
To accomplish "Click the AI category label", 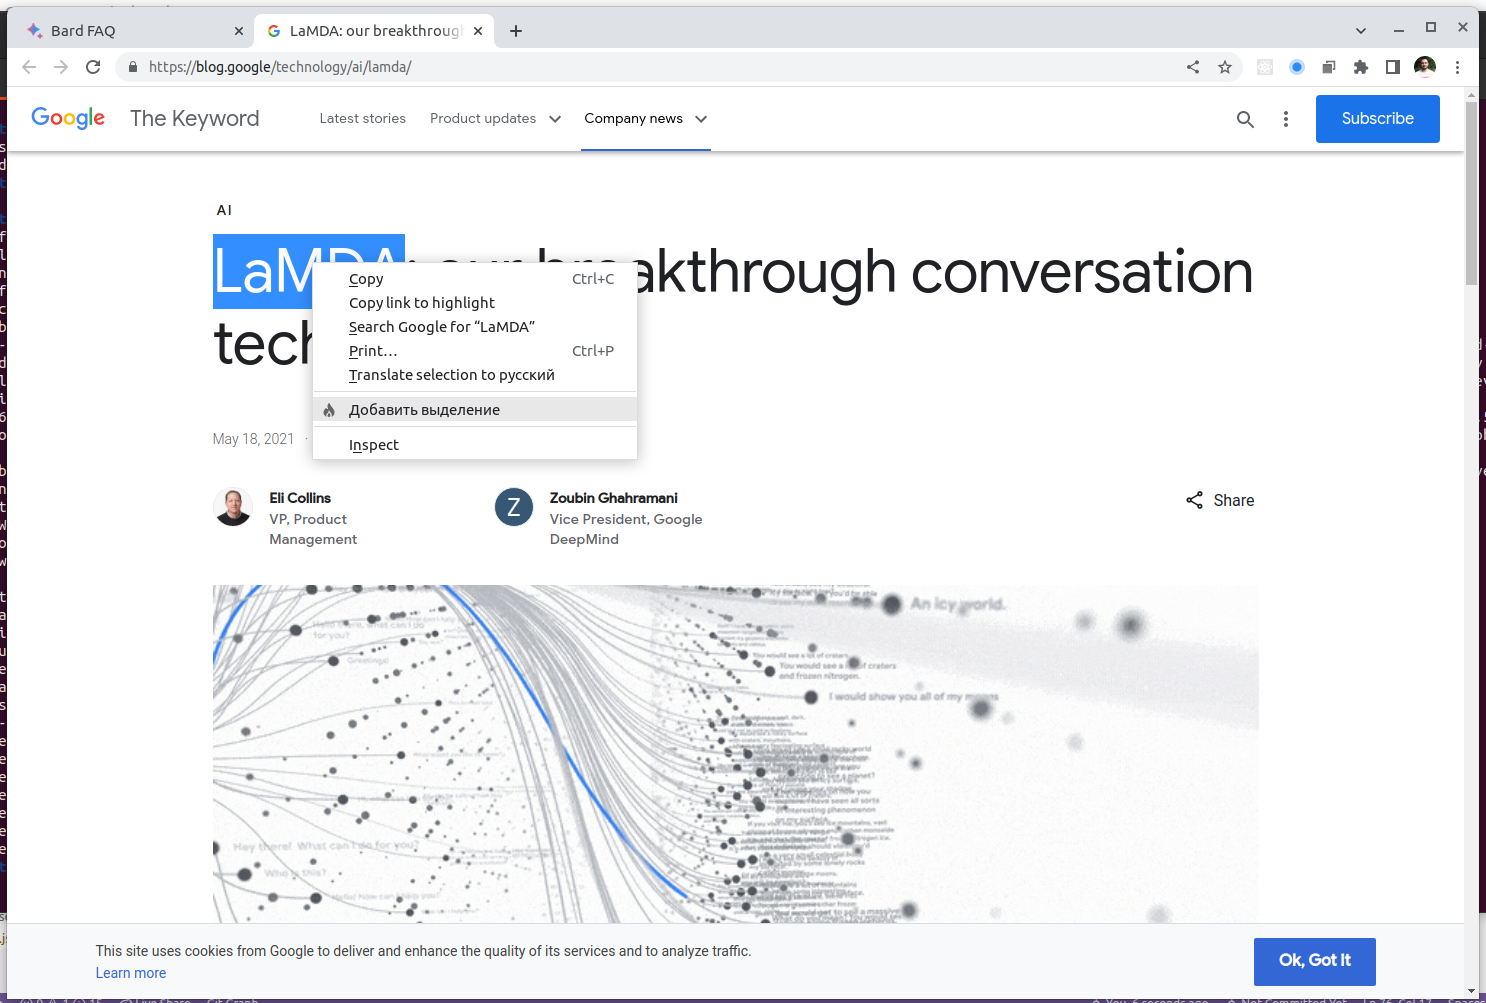I will (224, 210).
